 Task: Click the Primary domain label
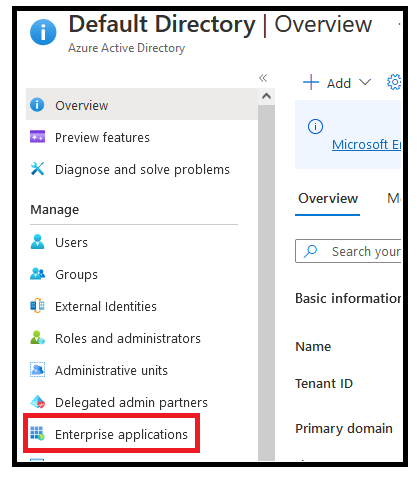tap(344, 429)
